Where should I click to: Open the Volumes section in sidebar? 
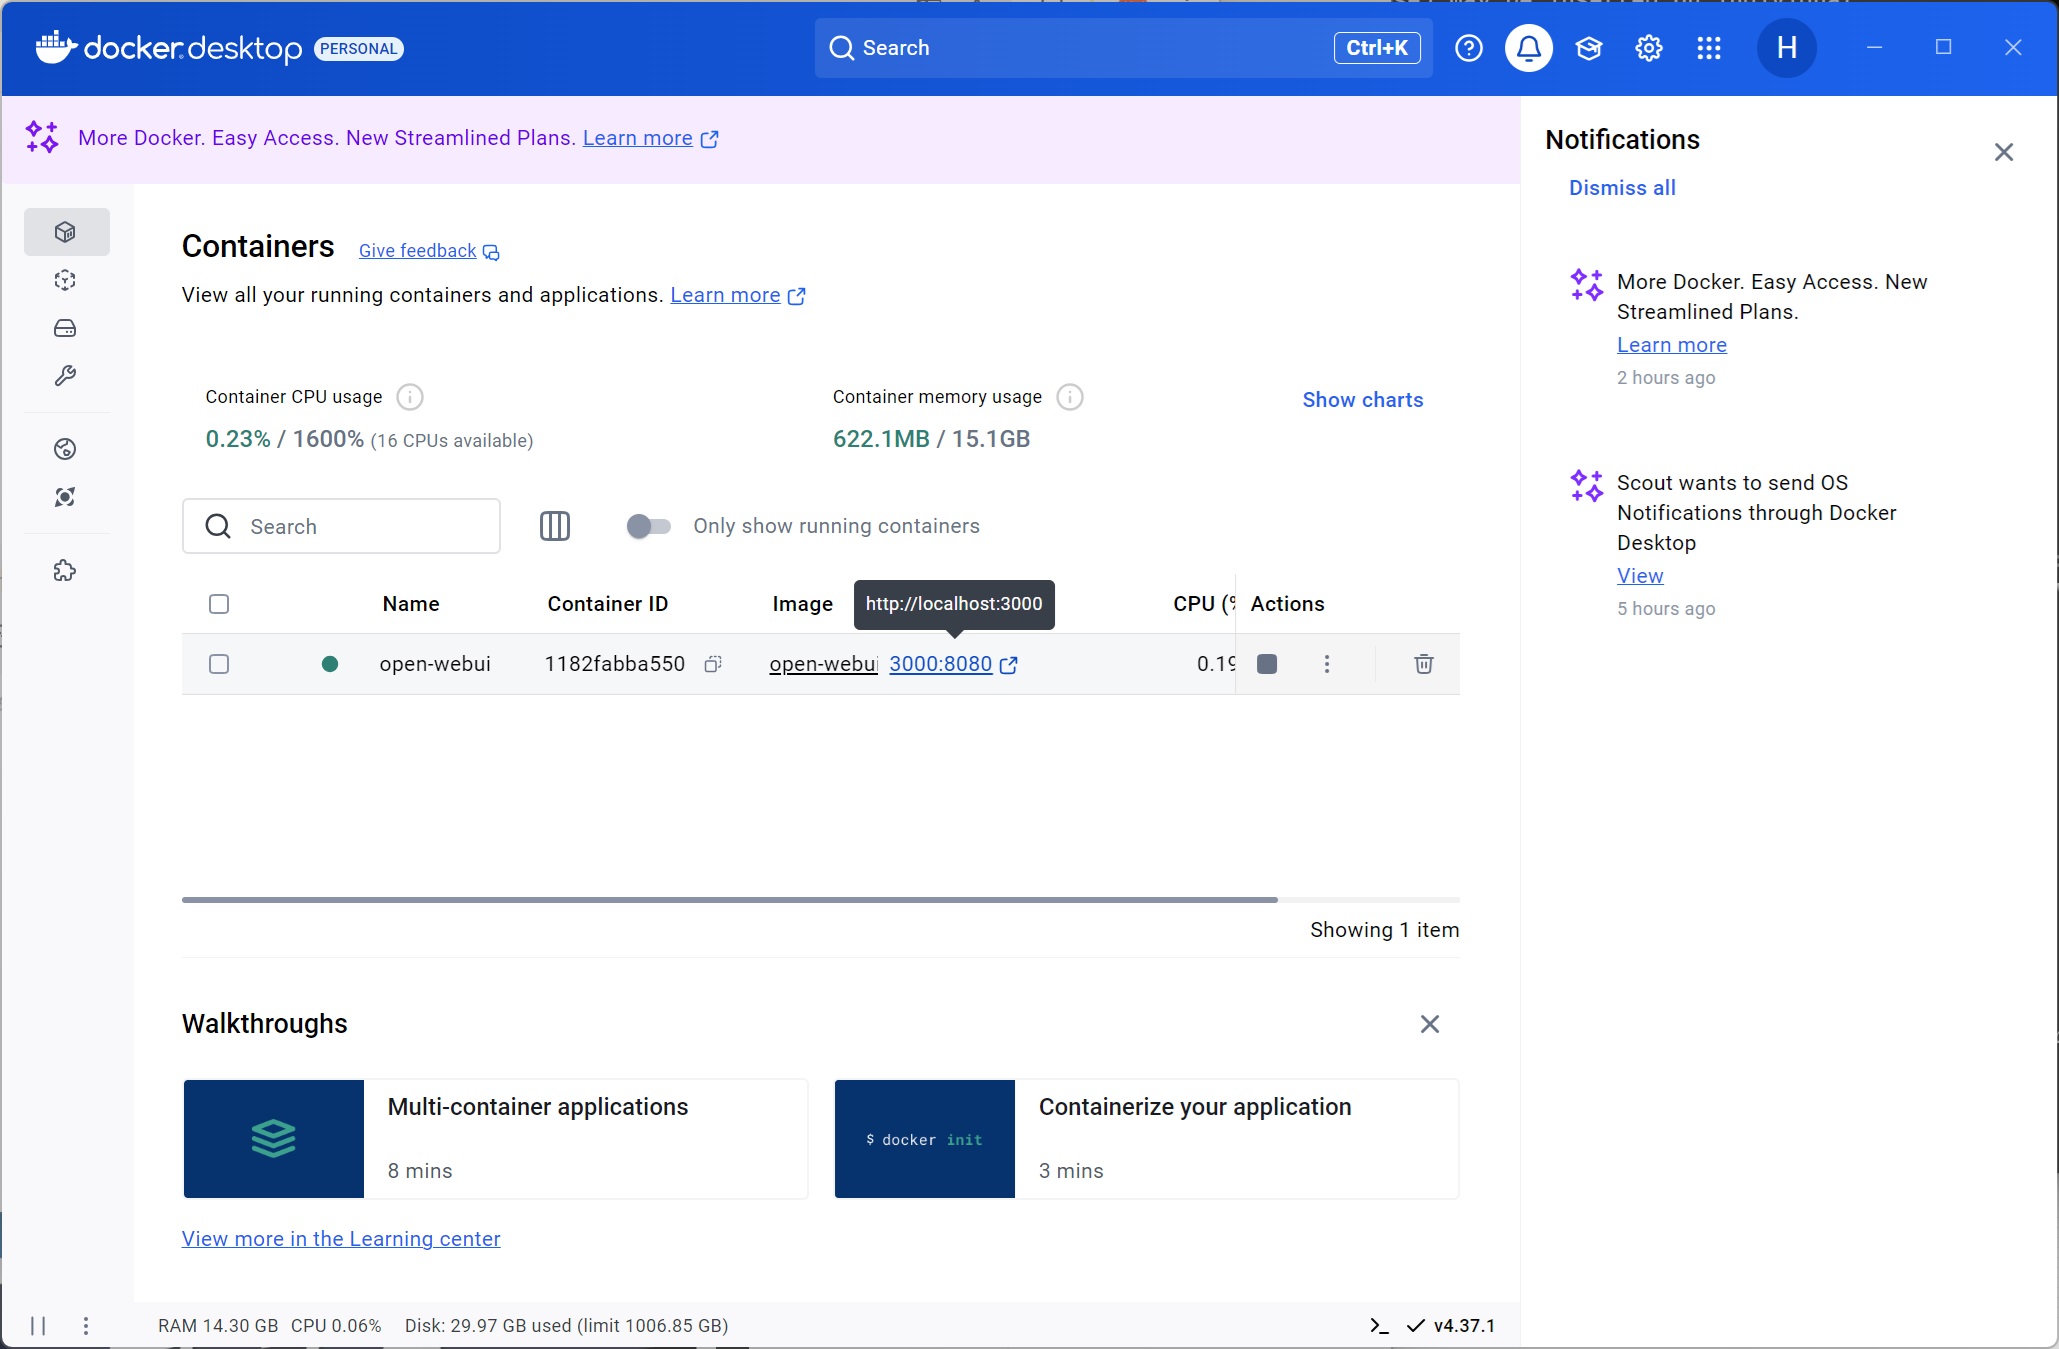(x=65, y=328)
